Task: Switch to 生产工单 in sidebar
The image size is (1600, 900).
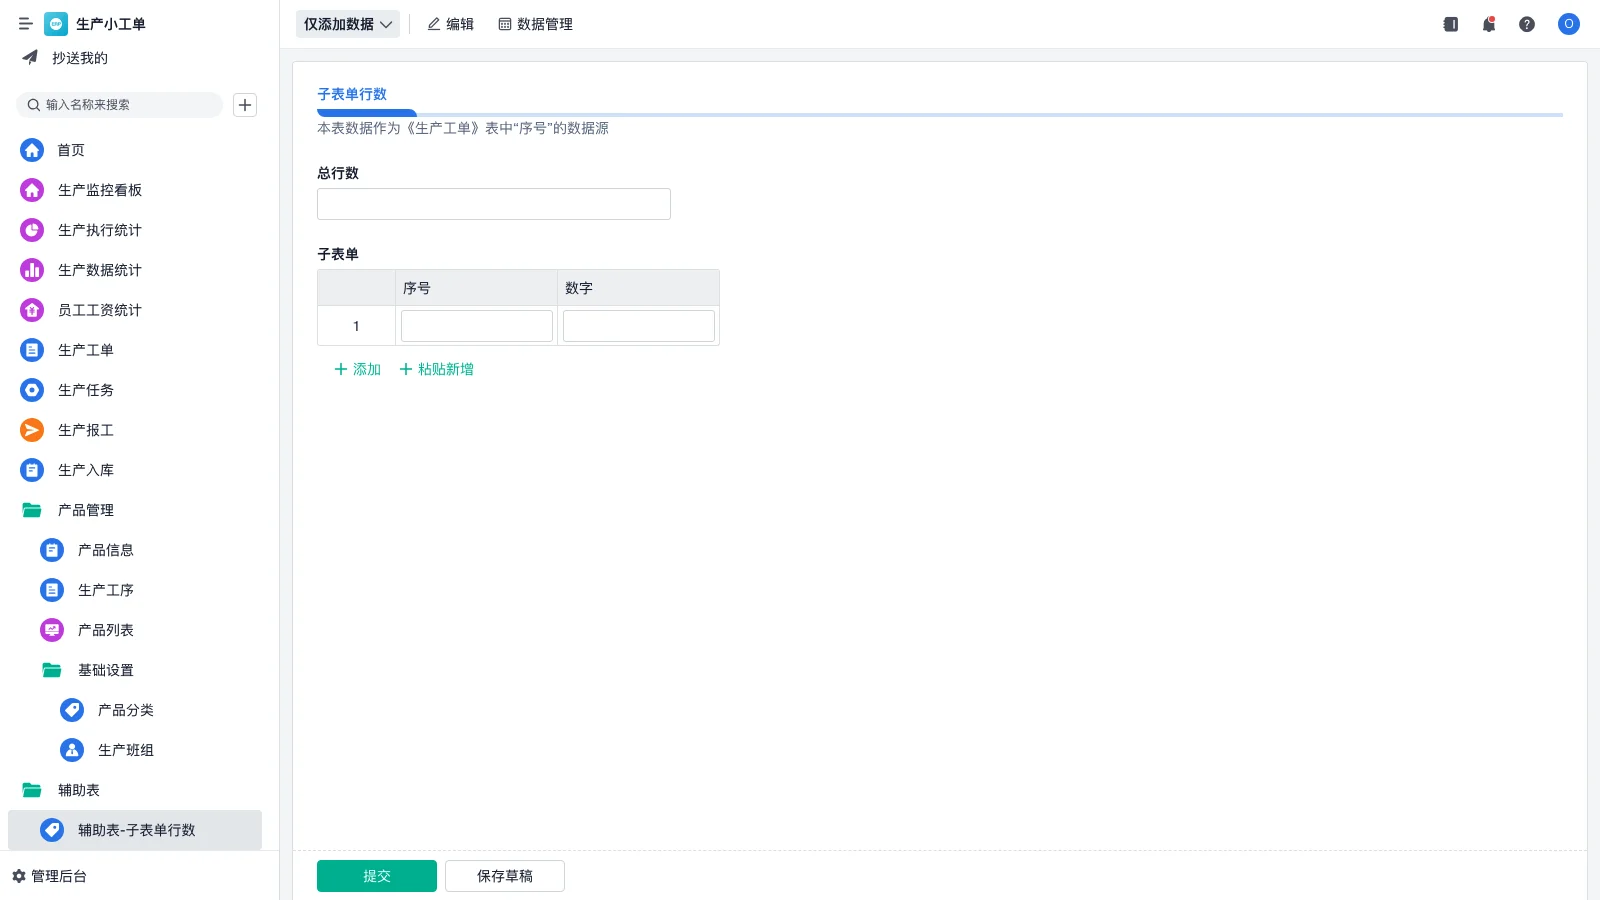Action: pos(85,350)
